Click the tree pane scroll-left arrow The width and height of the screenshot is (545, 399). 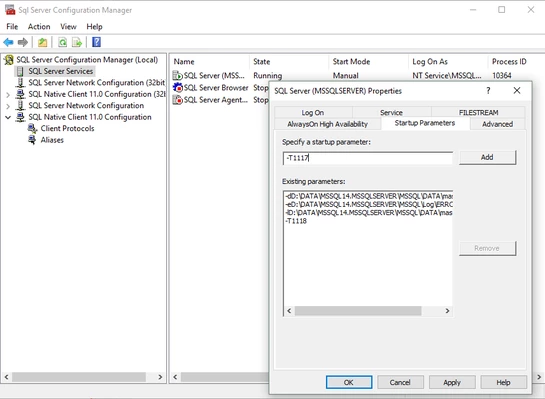(x=7, y=377)
